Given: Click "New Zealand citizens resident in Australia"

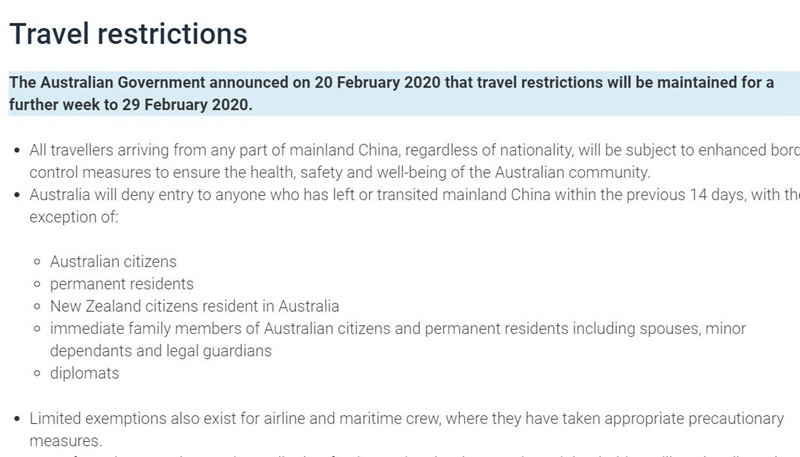Looking at the screenshot, I should click(x=195, y=306).
